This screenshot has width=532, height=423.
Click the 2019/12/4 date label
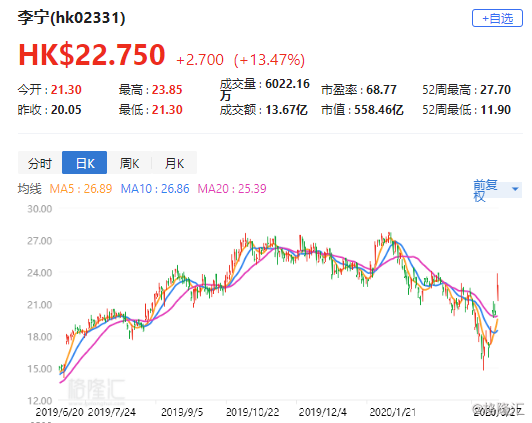[323, 412]
